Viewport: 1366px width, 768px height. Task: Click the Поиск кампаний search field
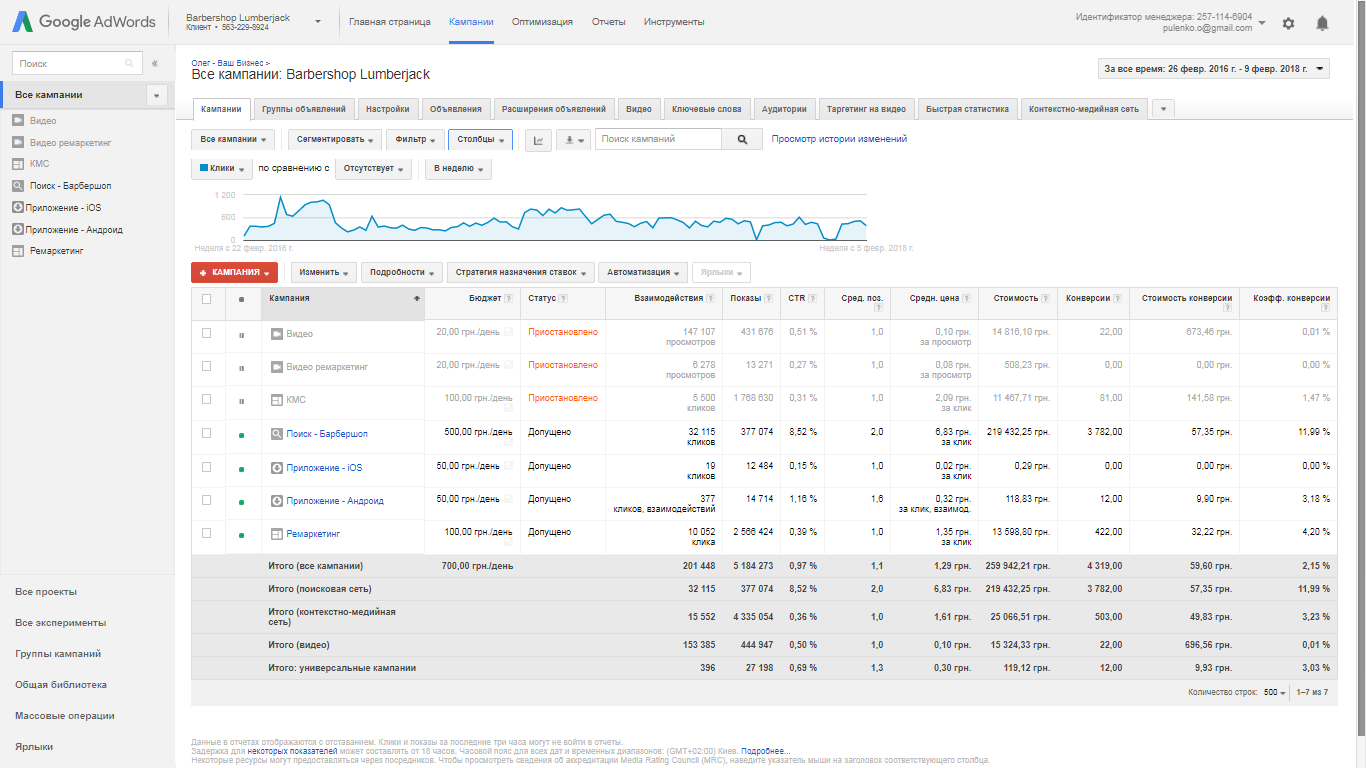pyautogui.click(x=658, y=140)
